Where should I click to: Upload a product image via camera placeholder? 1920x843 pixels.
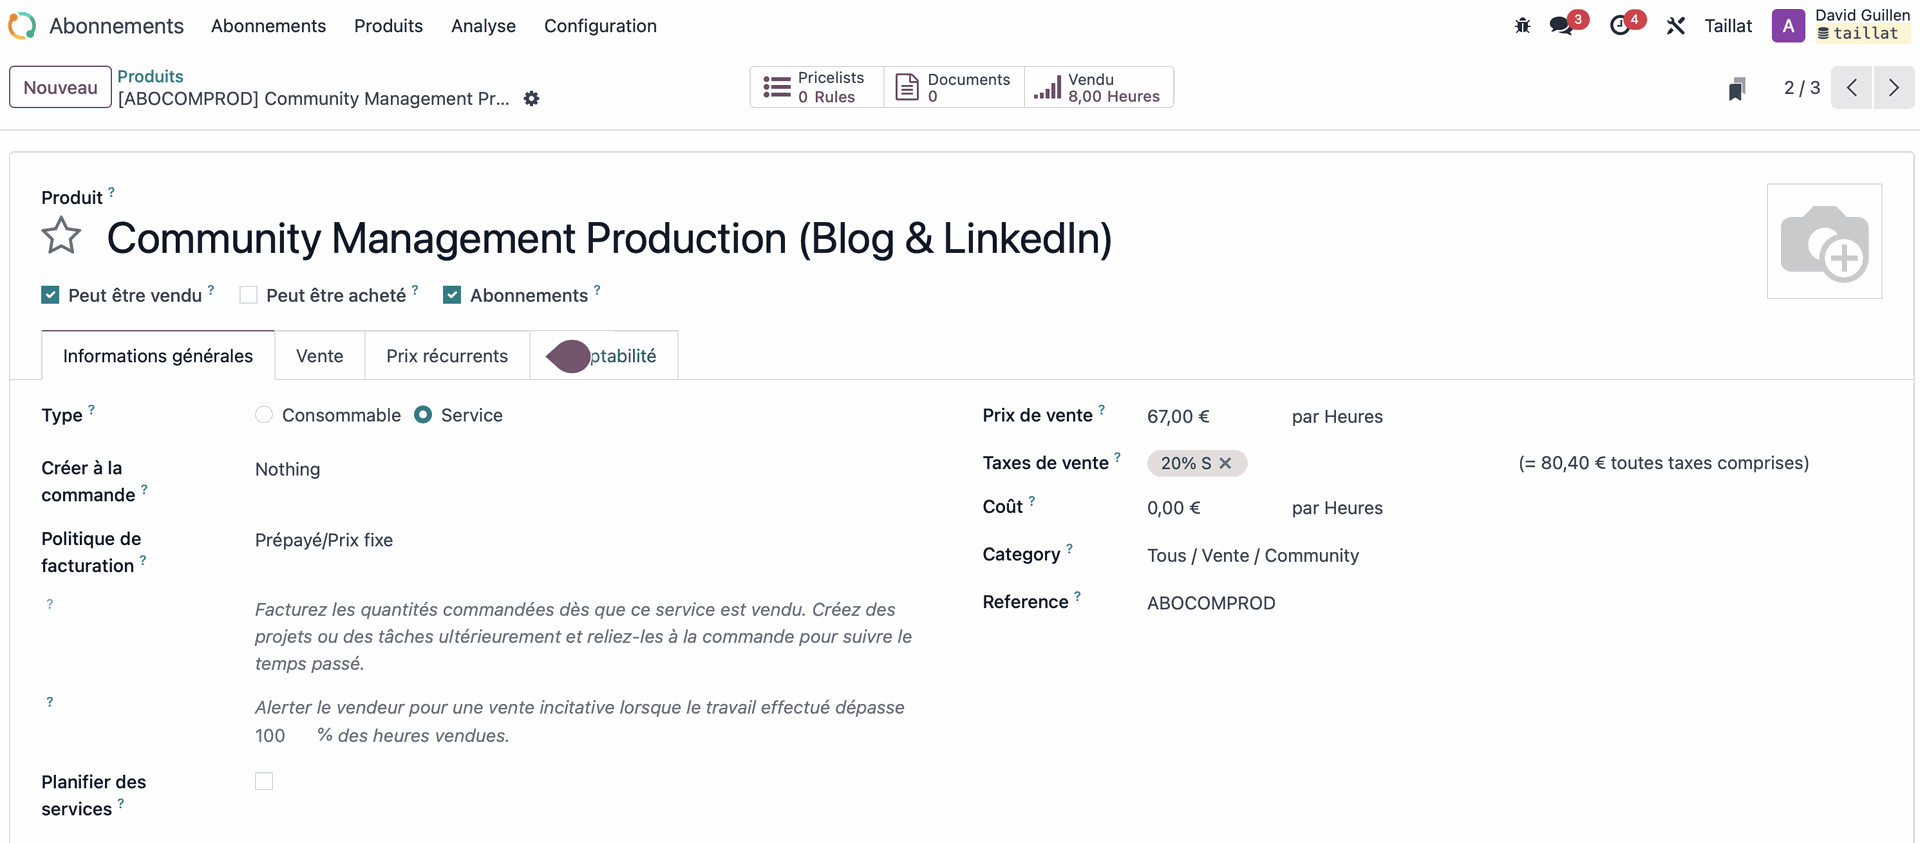(x=1824, y=241)
